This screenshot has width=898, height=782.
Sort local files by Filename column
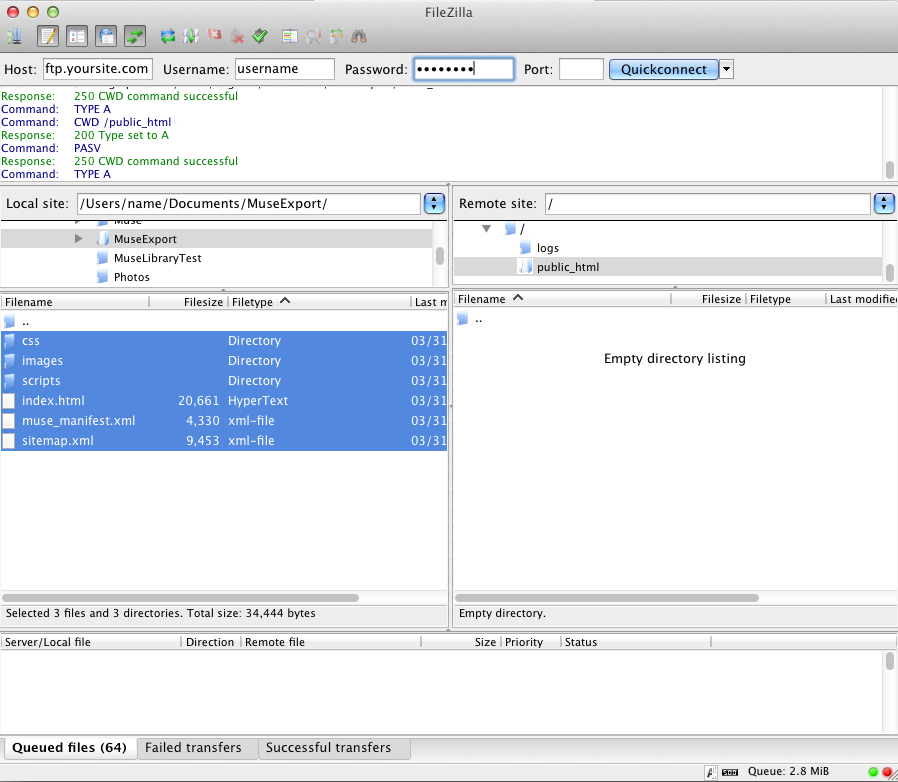click(x=75, y=302)
